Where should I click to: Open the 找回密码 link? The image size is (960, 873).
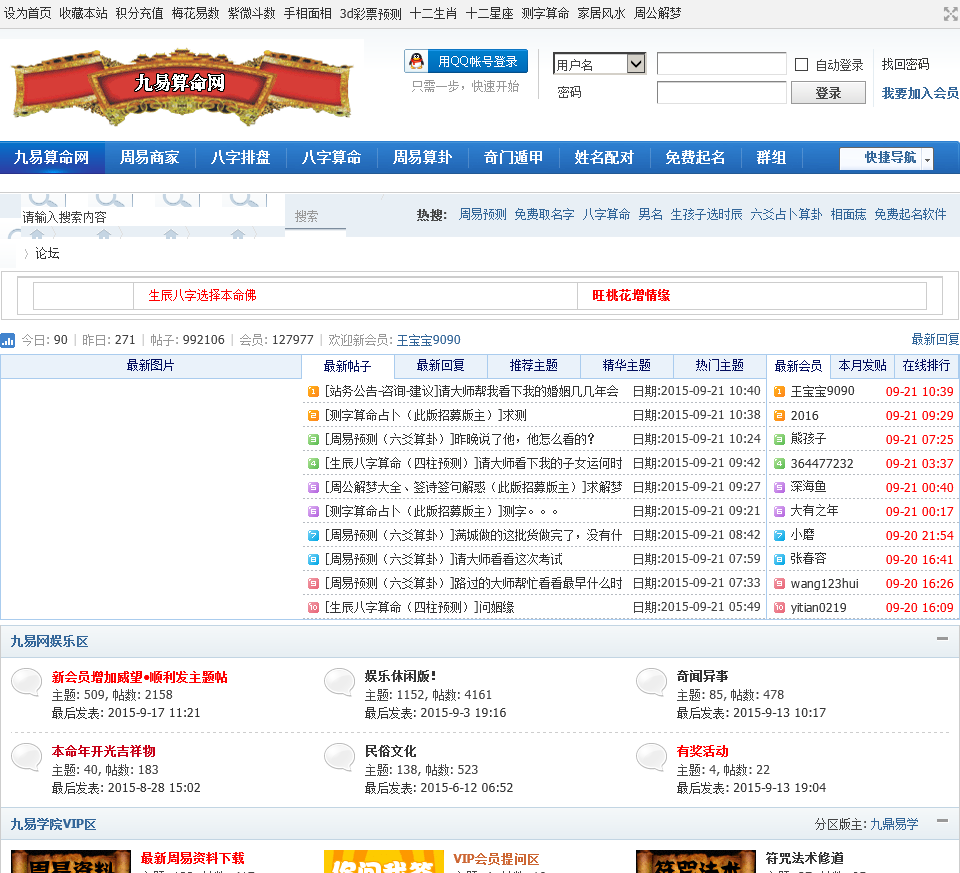(x=906, y=64)
